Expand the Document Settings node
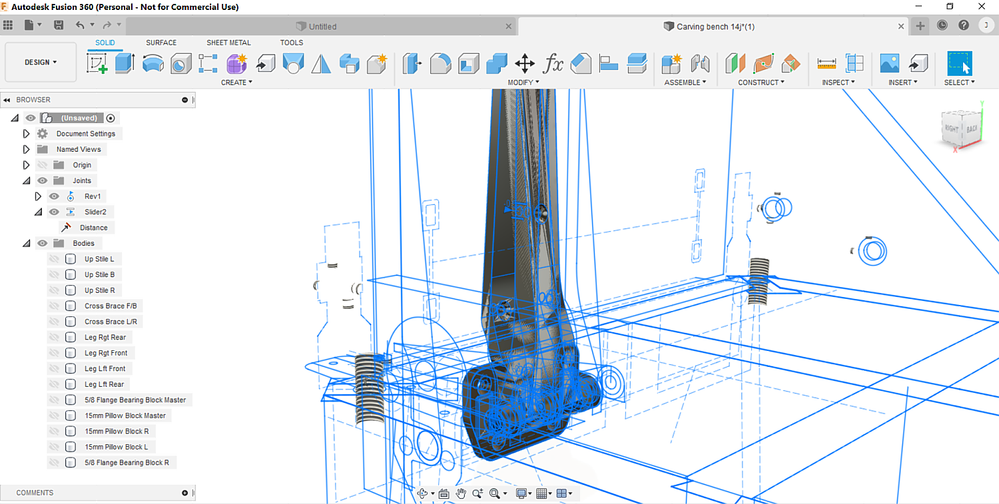The height and width of the screenshot is (504, 999). [26, 134]
